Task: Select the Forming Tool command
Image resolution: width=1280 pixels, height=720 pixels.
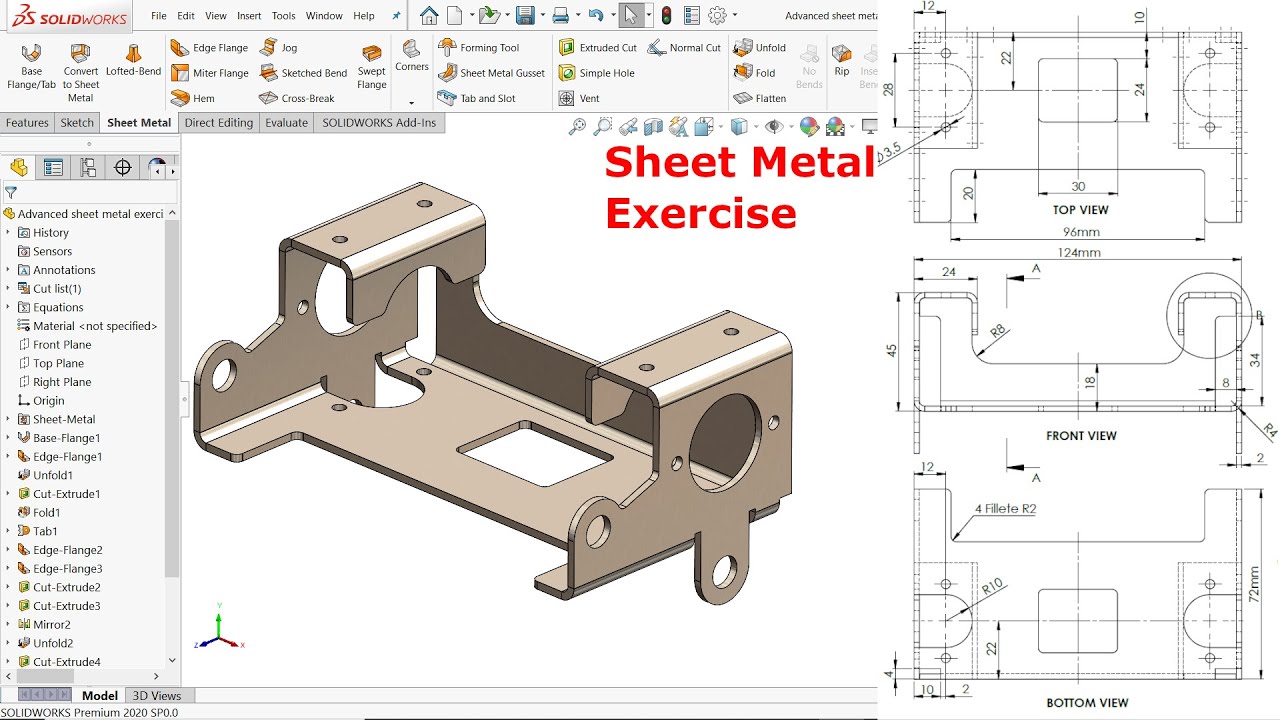Action: pos(478,48)
